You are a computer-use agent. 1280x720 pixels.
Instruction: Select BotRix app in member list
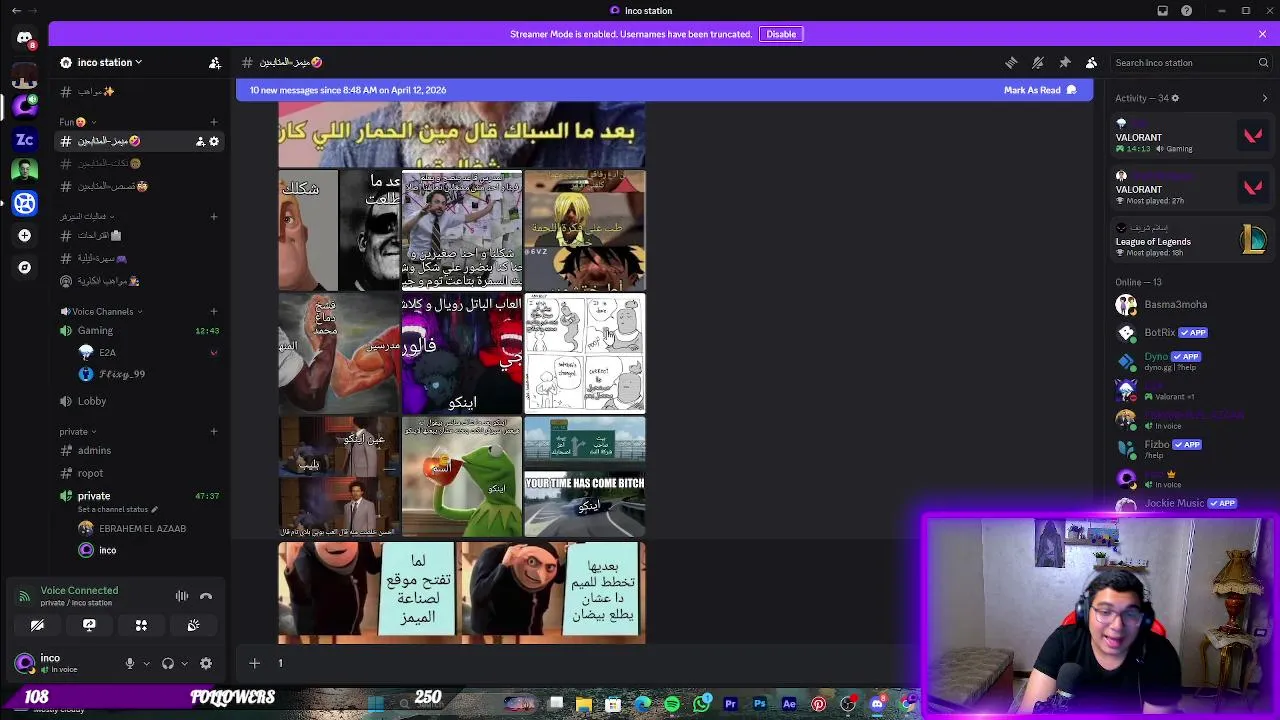(x=1192, y=332)
